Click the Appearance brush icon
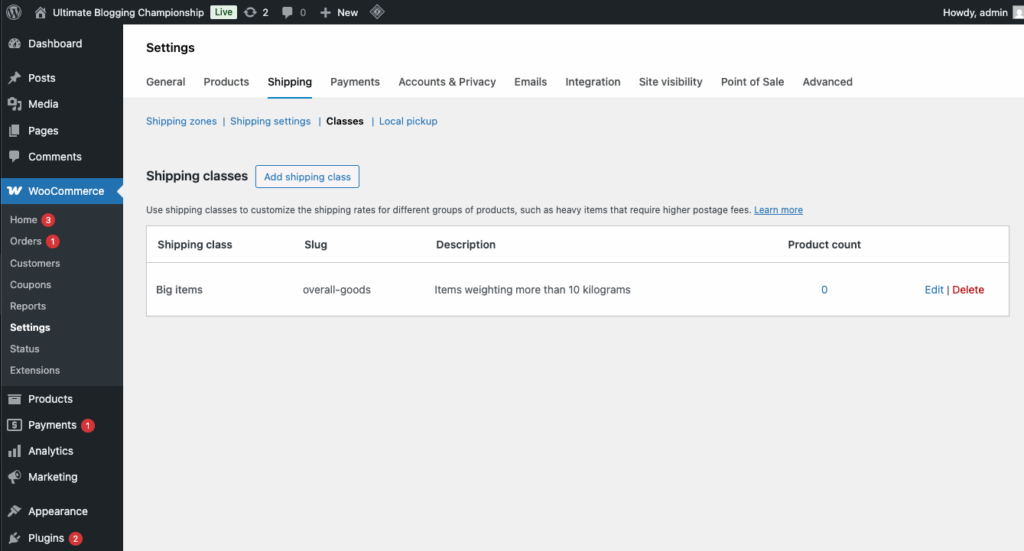 [x=14, y=511]
